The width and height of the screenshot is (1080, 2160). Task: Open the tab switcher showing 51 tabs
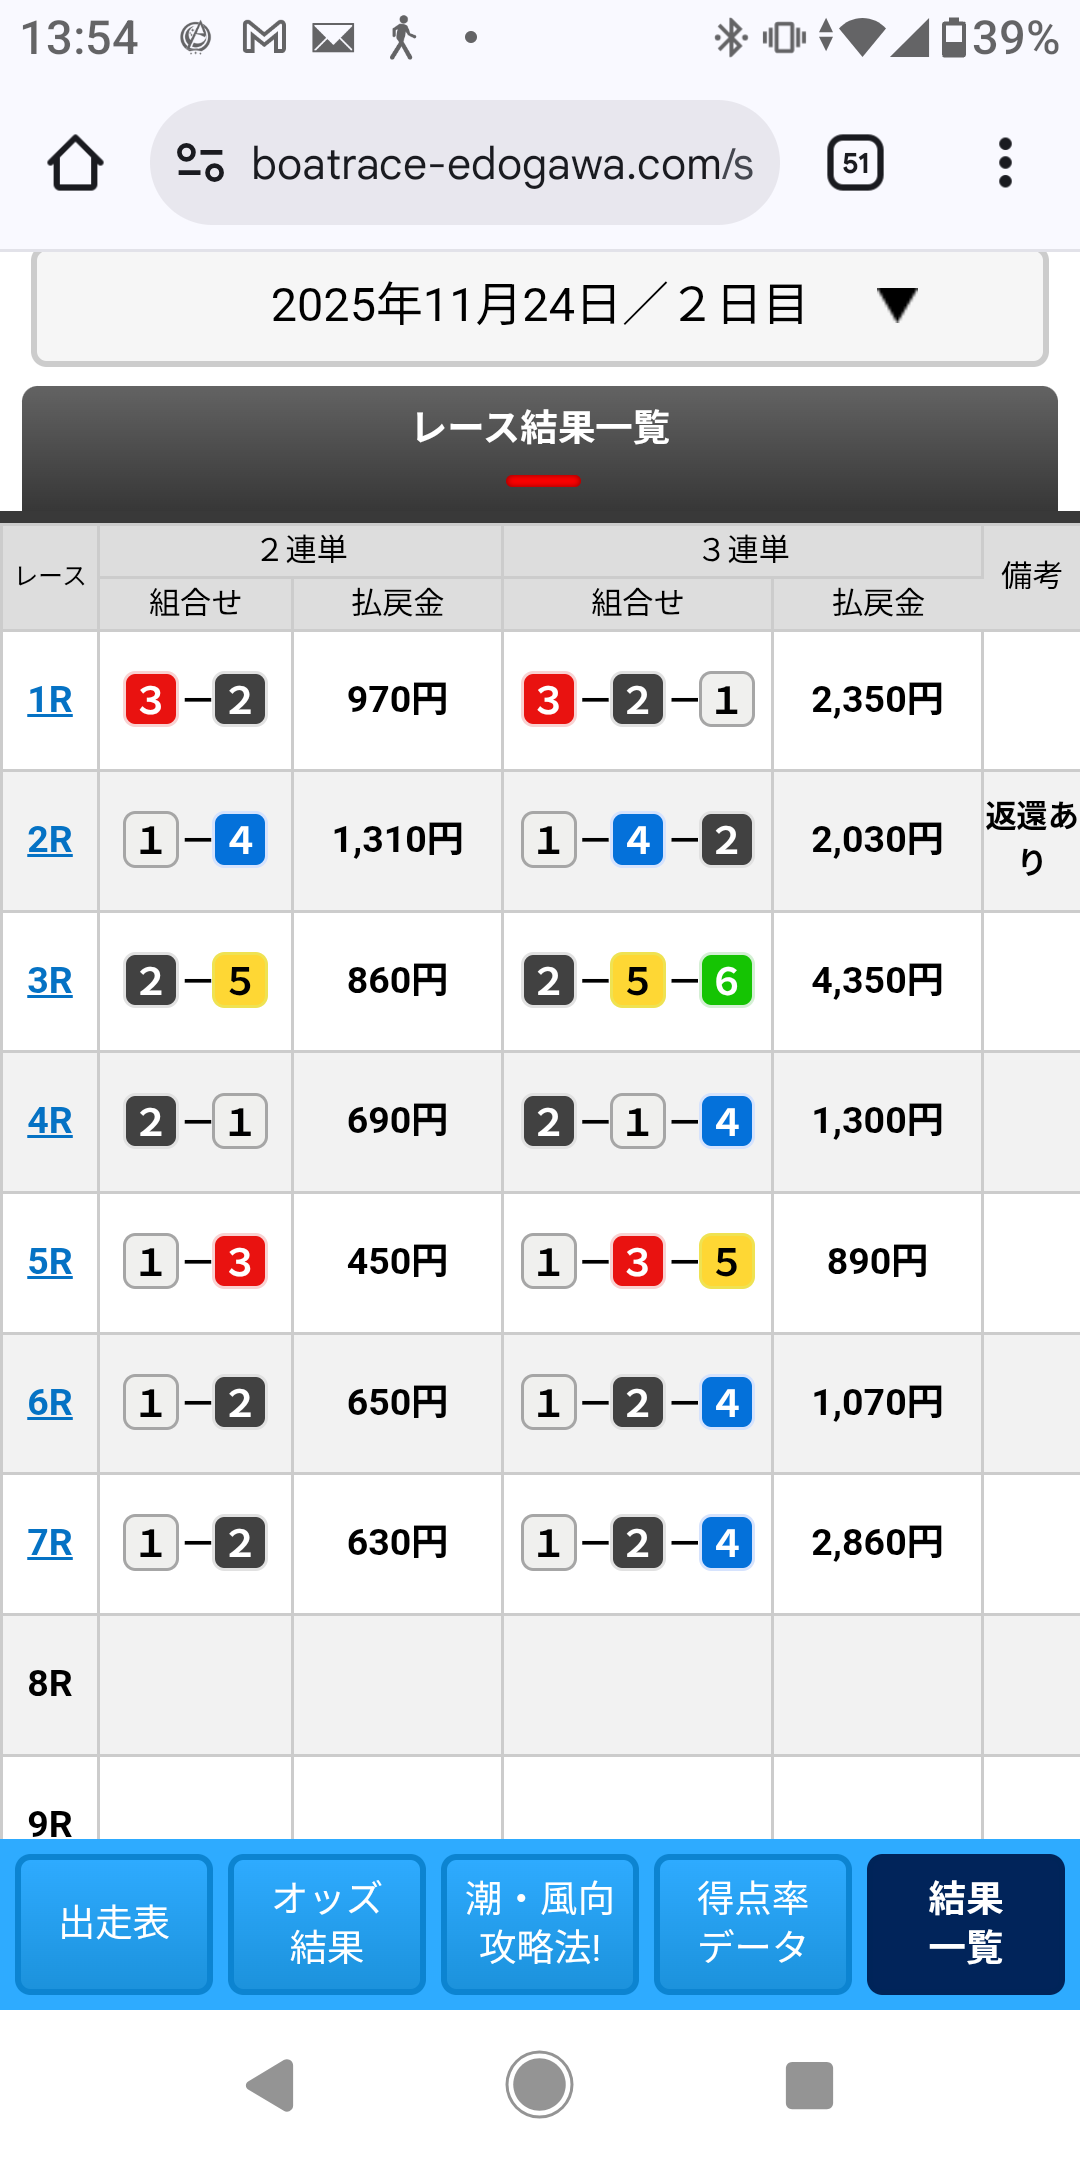(855, 163)
